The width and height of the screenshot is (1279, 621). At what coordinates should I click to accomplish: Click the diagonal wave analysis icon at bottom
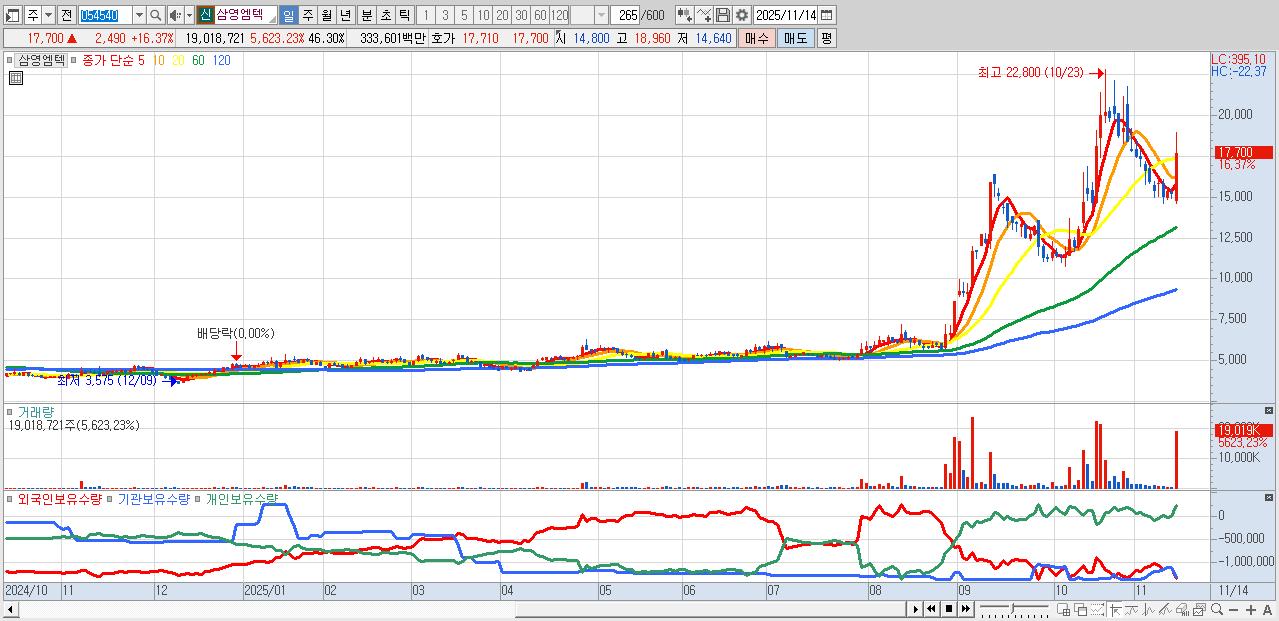pos(1165,609)
